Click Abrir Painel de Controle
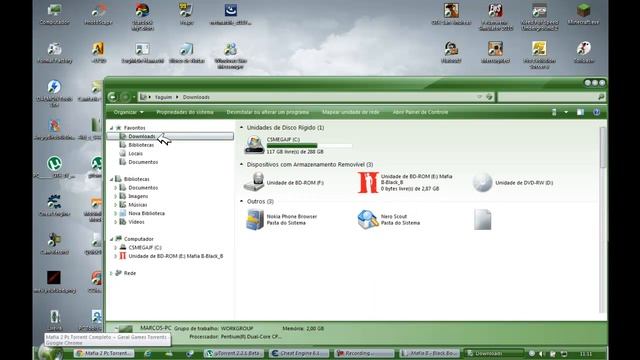This screenshot has height=360, width=640. [x=420, y=112]
